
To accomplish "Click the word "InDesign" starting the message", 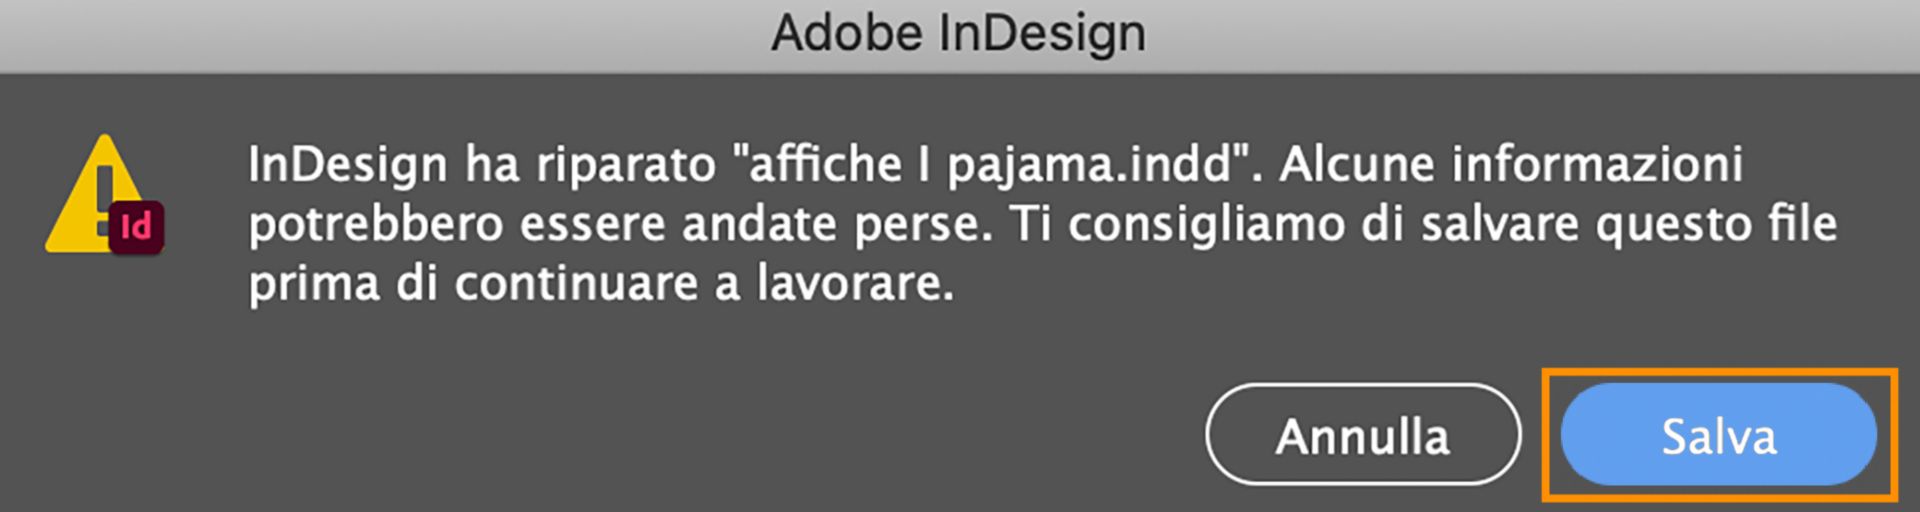I will click(x=347, y=165).
